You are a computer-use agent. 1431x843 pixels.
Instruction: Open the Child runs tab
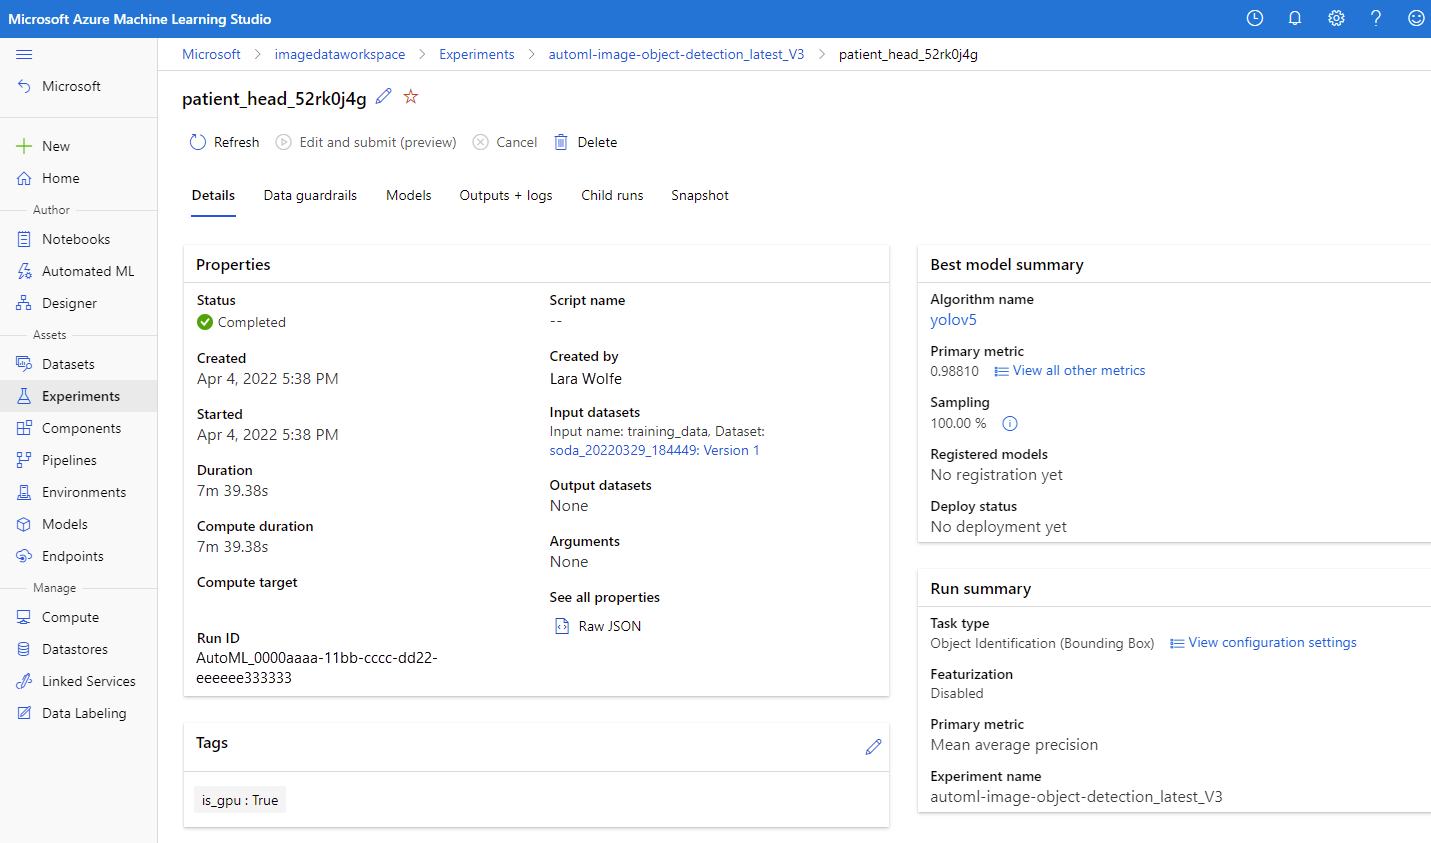coord(612,195)
